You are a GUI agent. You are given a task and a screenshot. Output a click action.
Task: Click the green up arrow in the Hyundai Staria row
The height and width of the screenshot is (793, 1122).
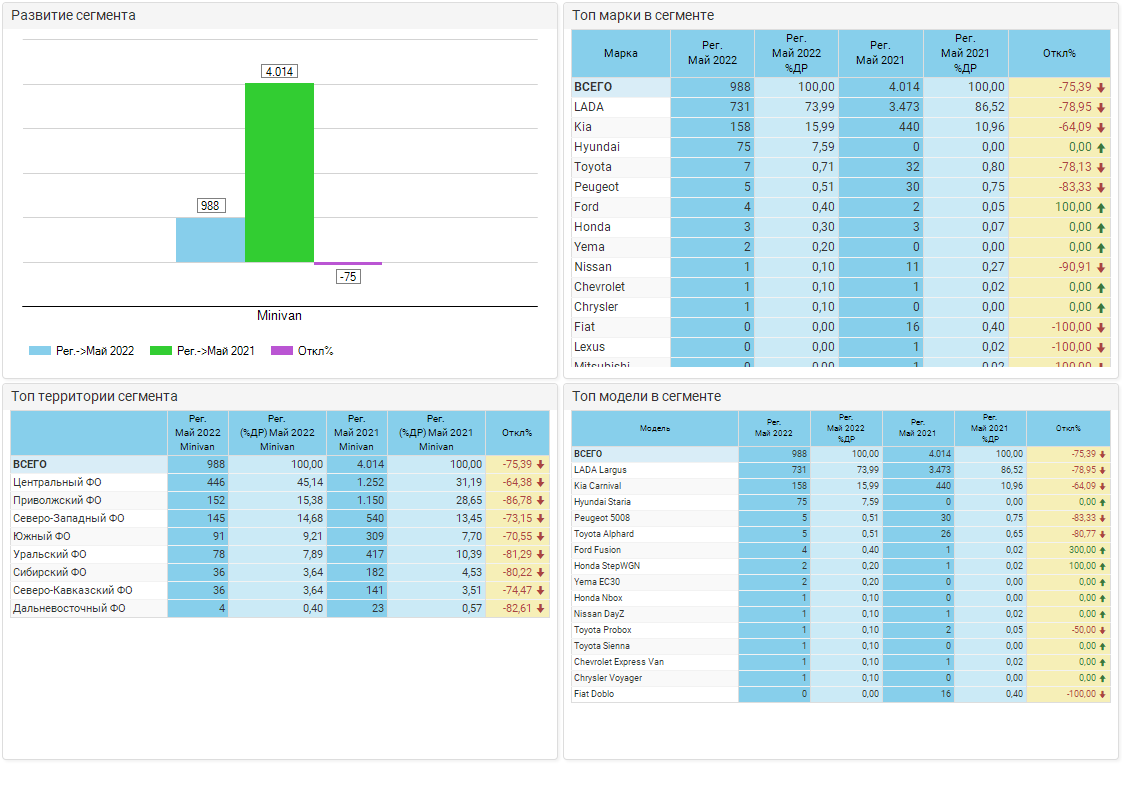1102,502
